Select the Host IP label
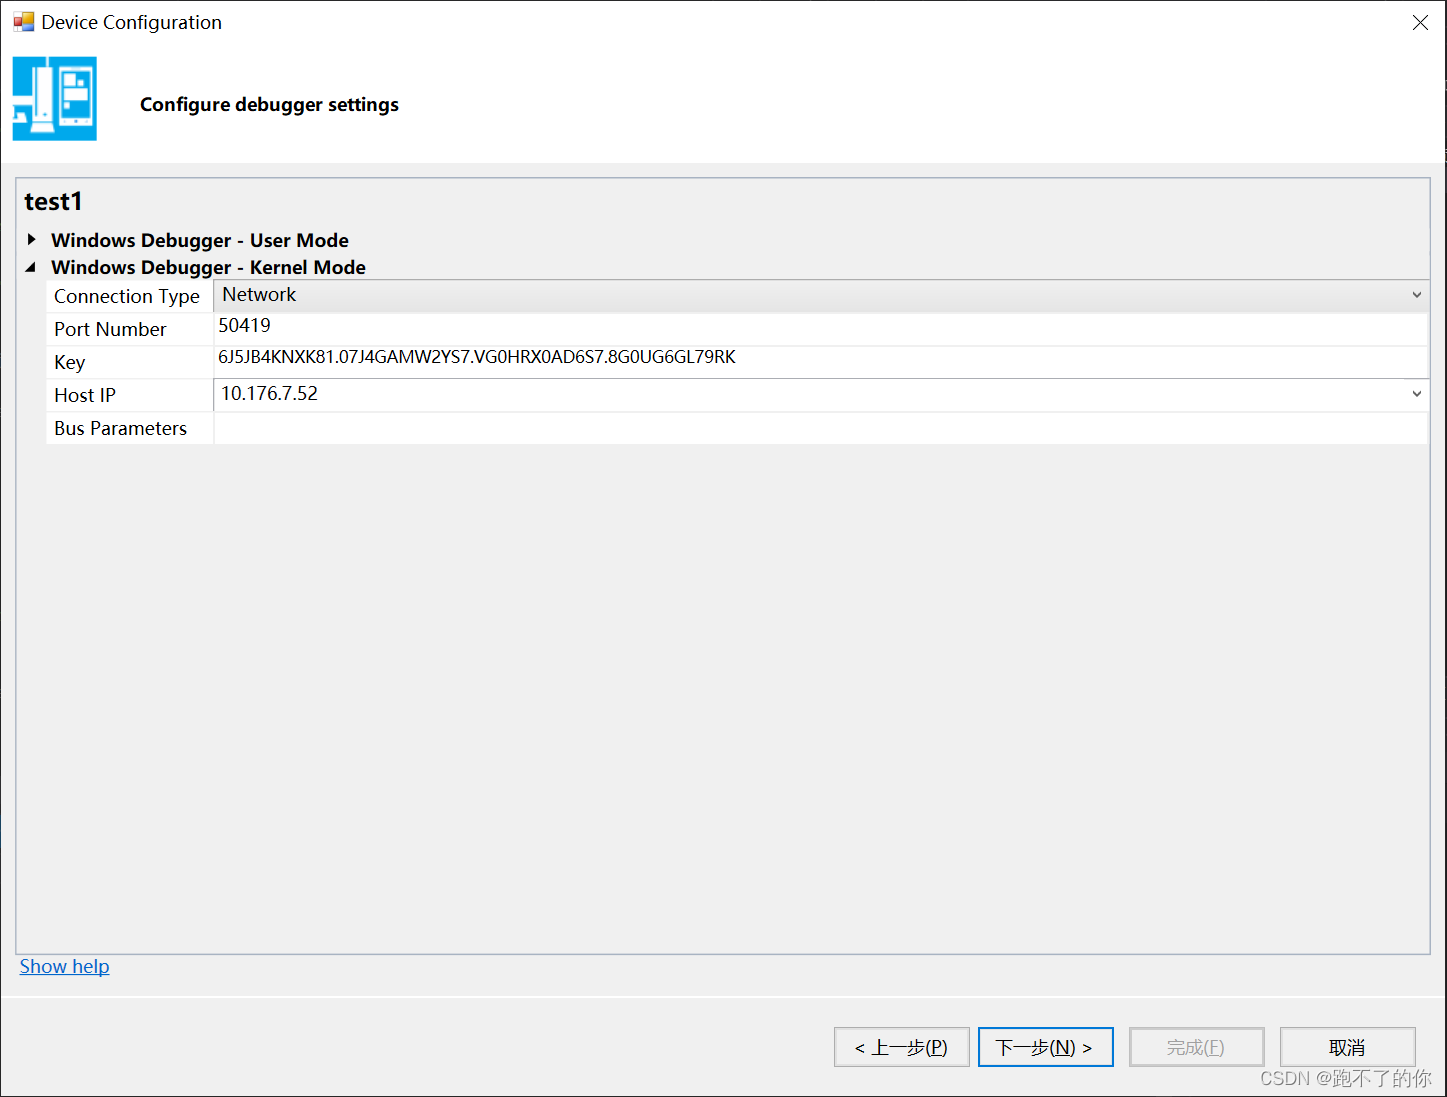 point(85,395)
